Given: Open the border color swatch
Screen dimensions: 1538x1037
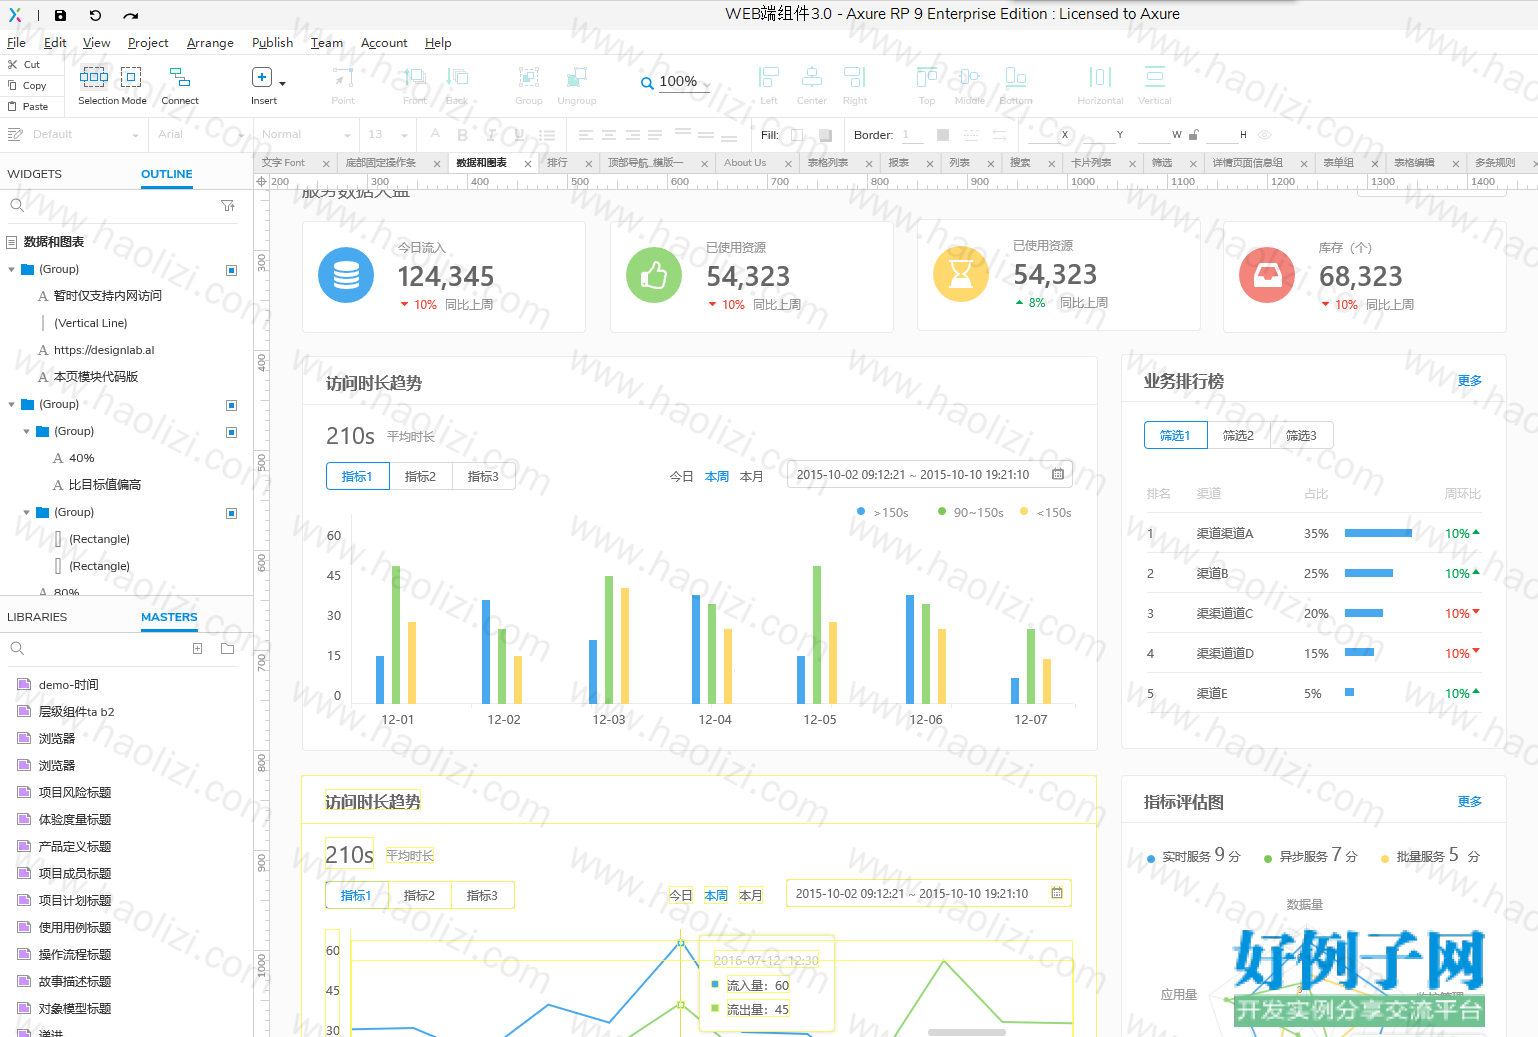Looking at the screenshot, I should (943, 135).
